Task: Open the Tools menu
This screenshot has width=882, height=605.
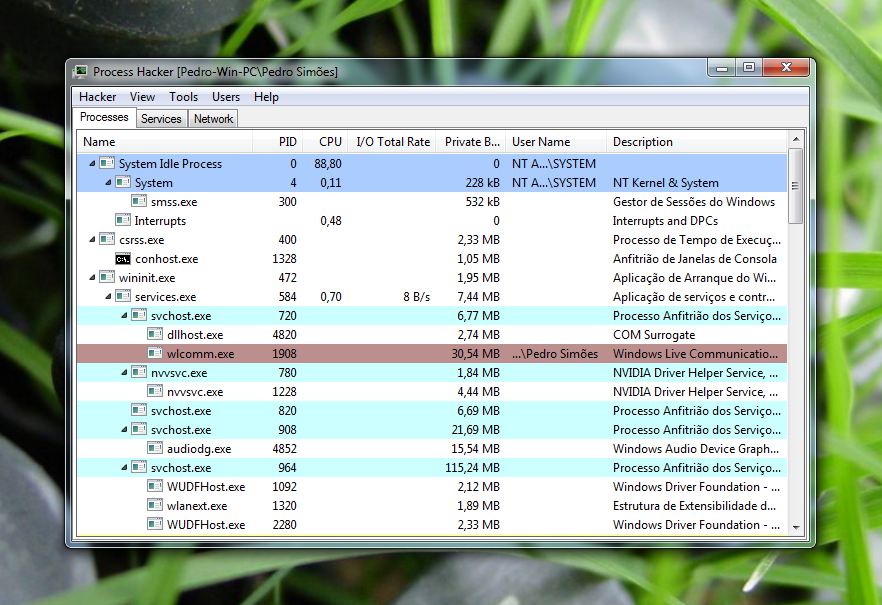Action: coord(183,97)
